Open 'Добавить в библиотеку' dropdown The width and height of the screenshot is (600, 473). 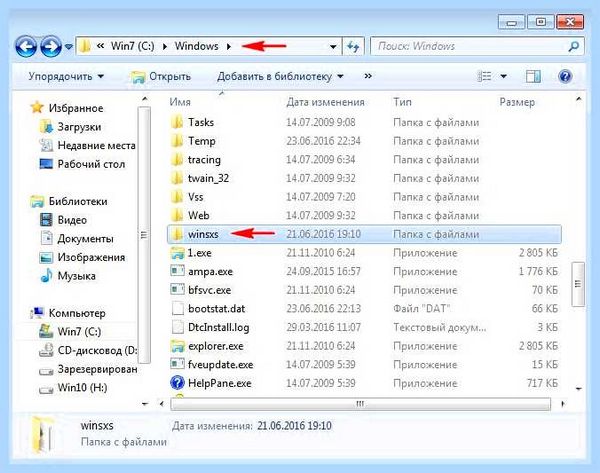click(280, 77)
